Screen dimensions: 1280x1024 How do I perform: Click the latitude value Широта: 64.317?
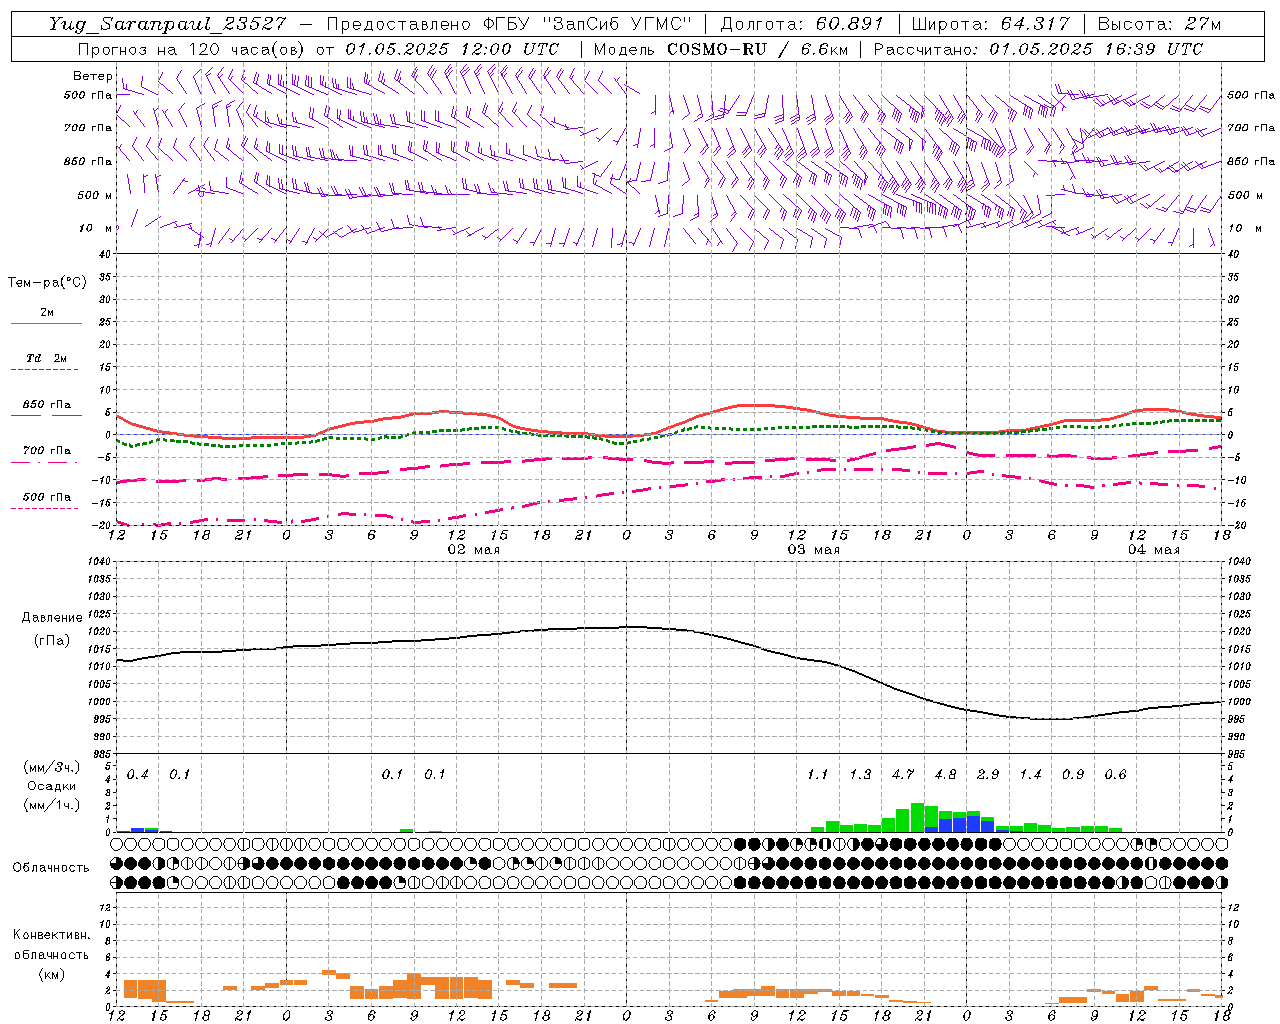coord(990,24)
